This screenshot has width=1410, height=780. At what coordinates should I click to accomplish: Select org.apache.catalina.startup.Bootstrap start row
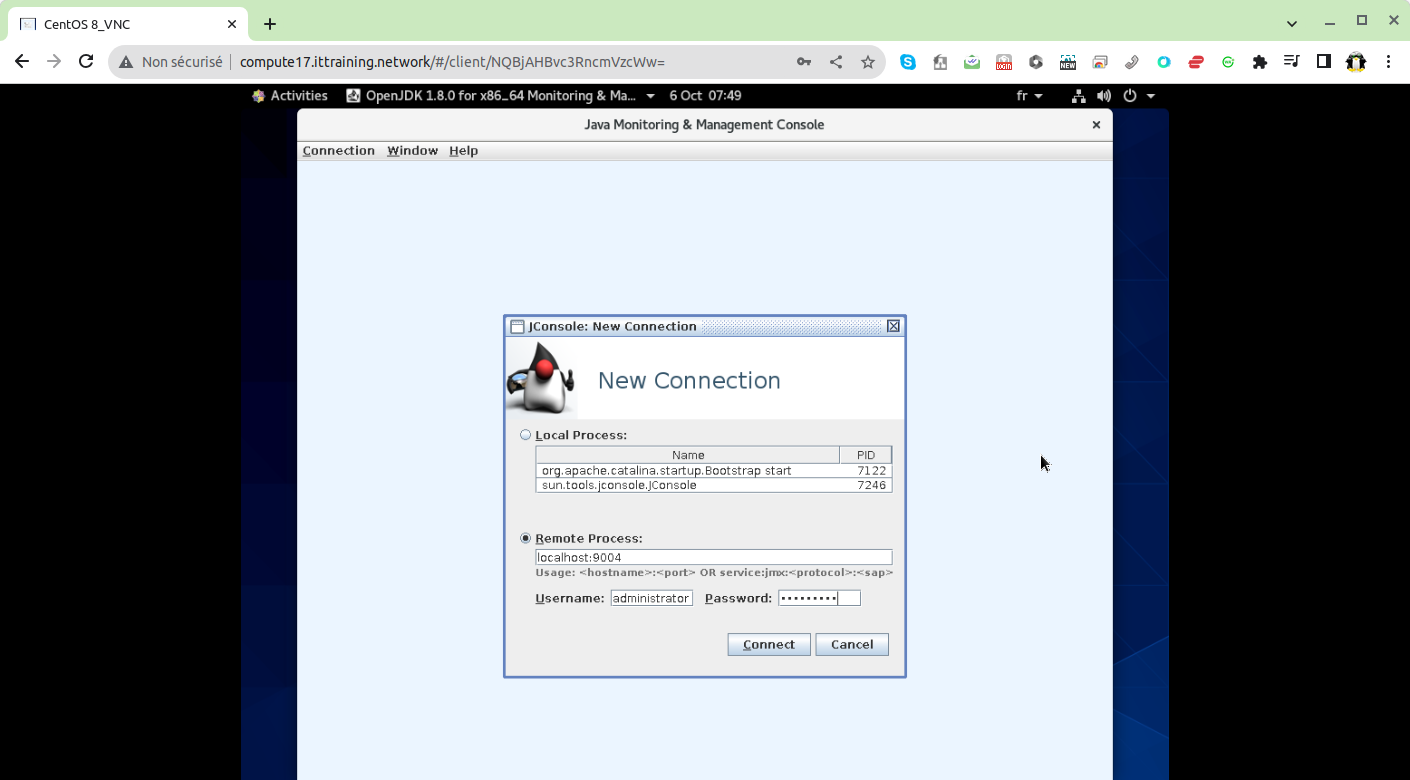pyautogui.click(x=714, y=470)
